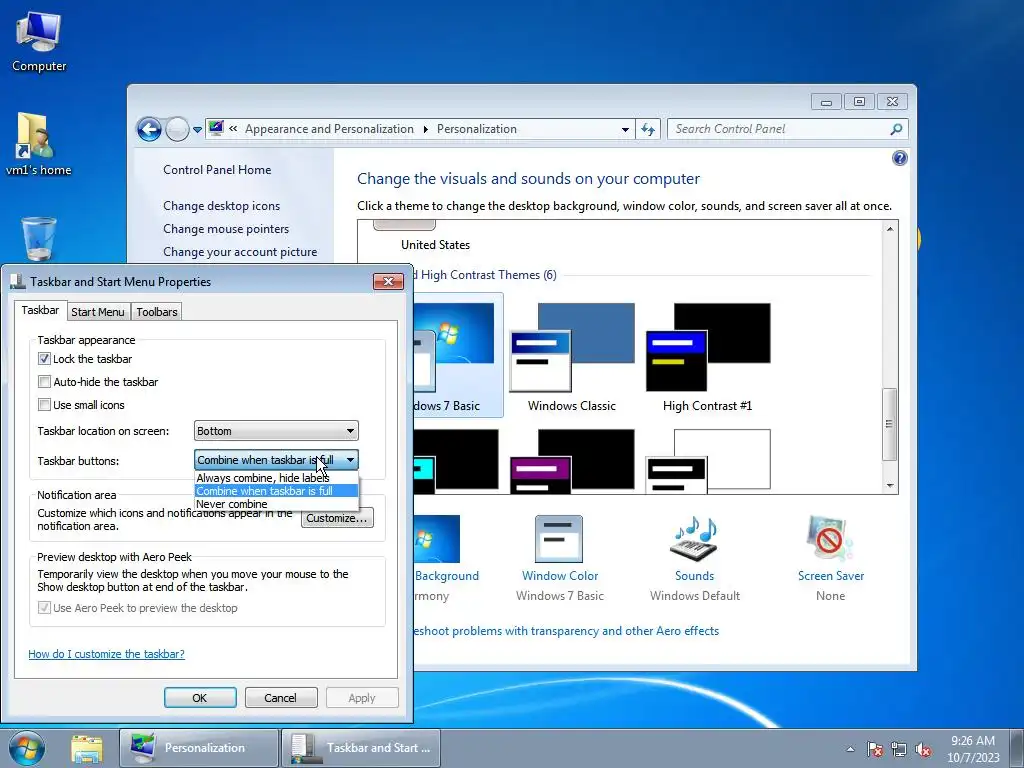The image size is (1024, 768).
Task: Open vm1's home folder icon
Action: (37, 145)
